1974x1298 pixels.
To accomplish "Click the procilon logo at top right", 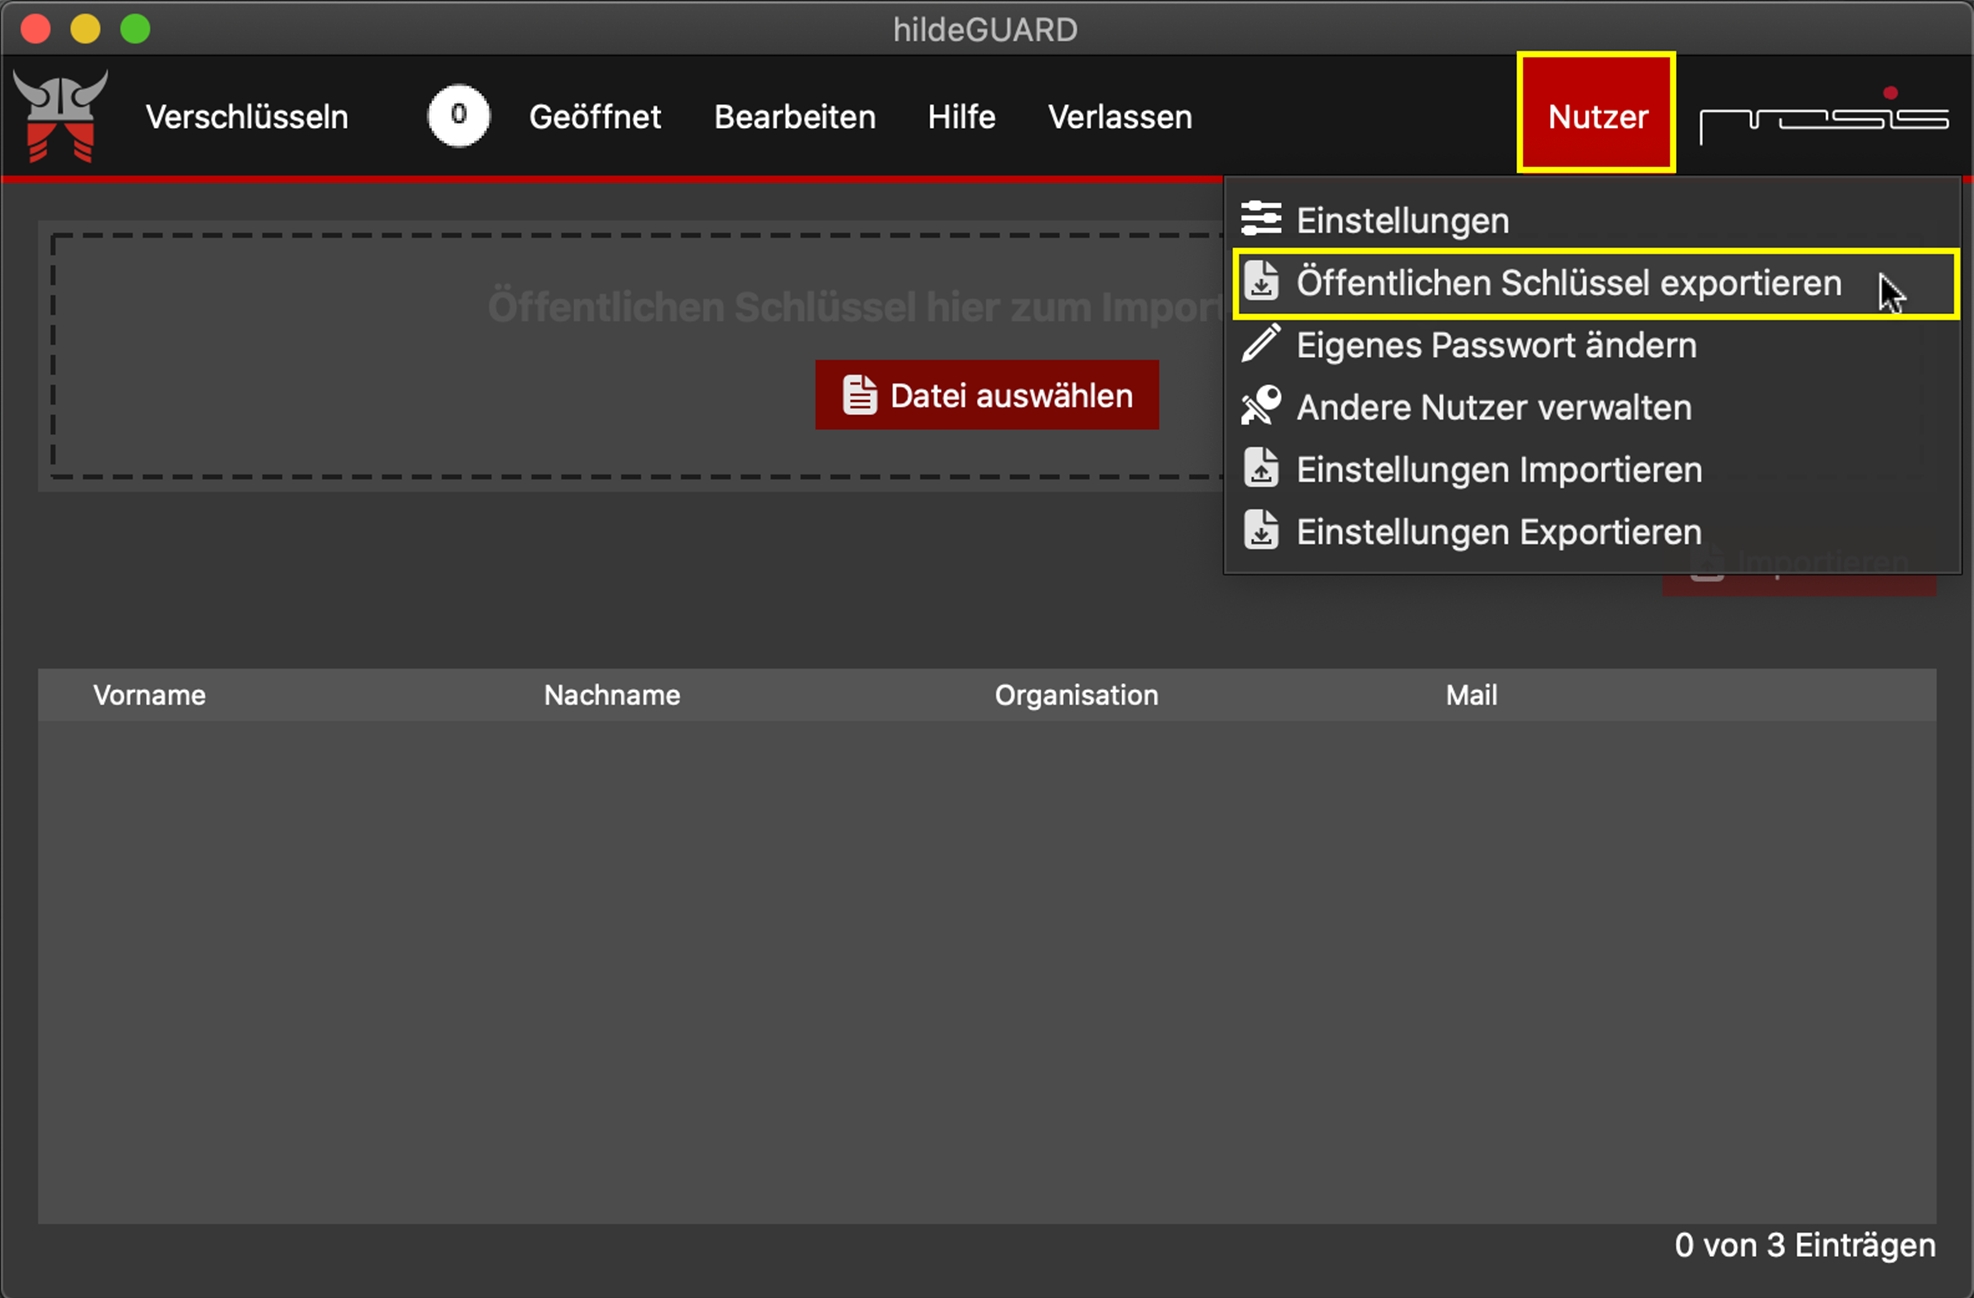I will click(x=1823, y=116).
